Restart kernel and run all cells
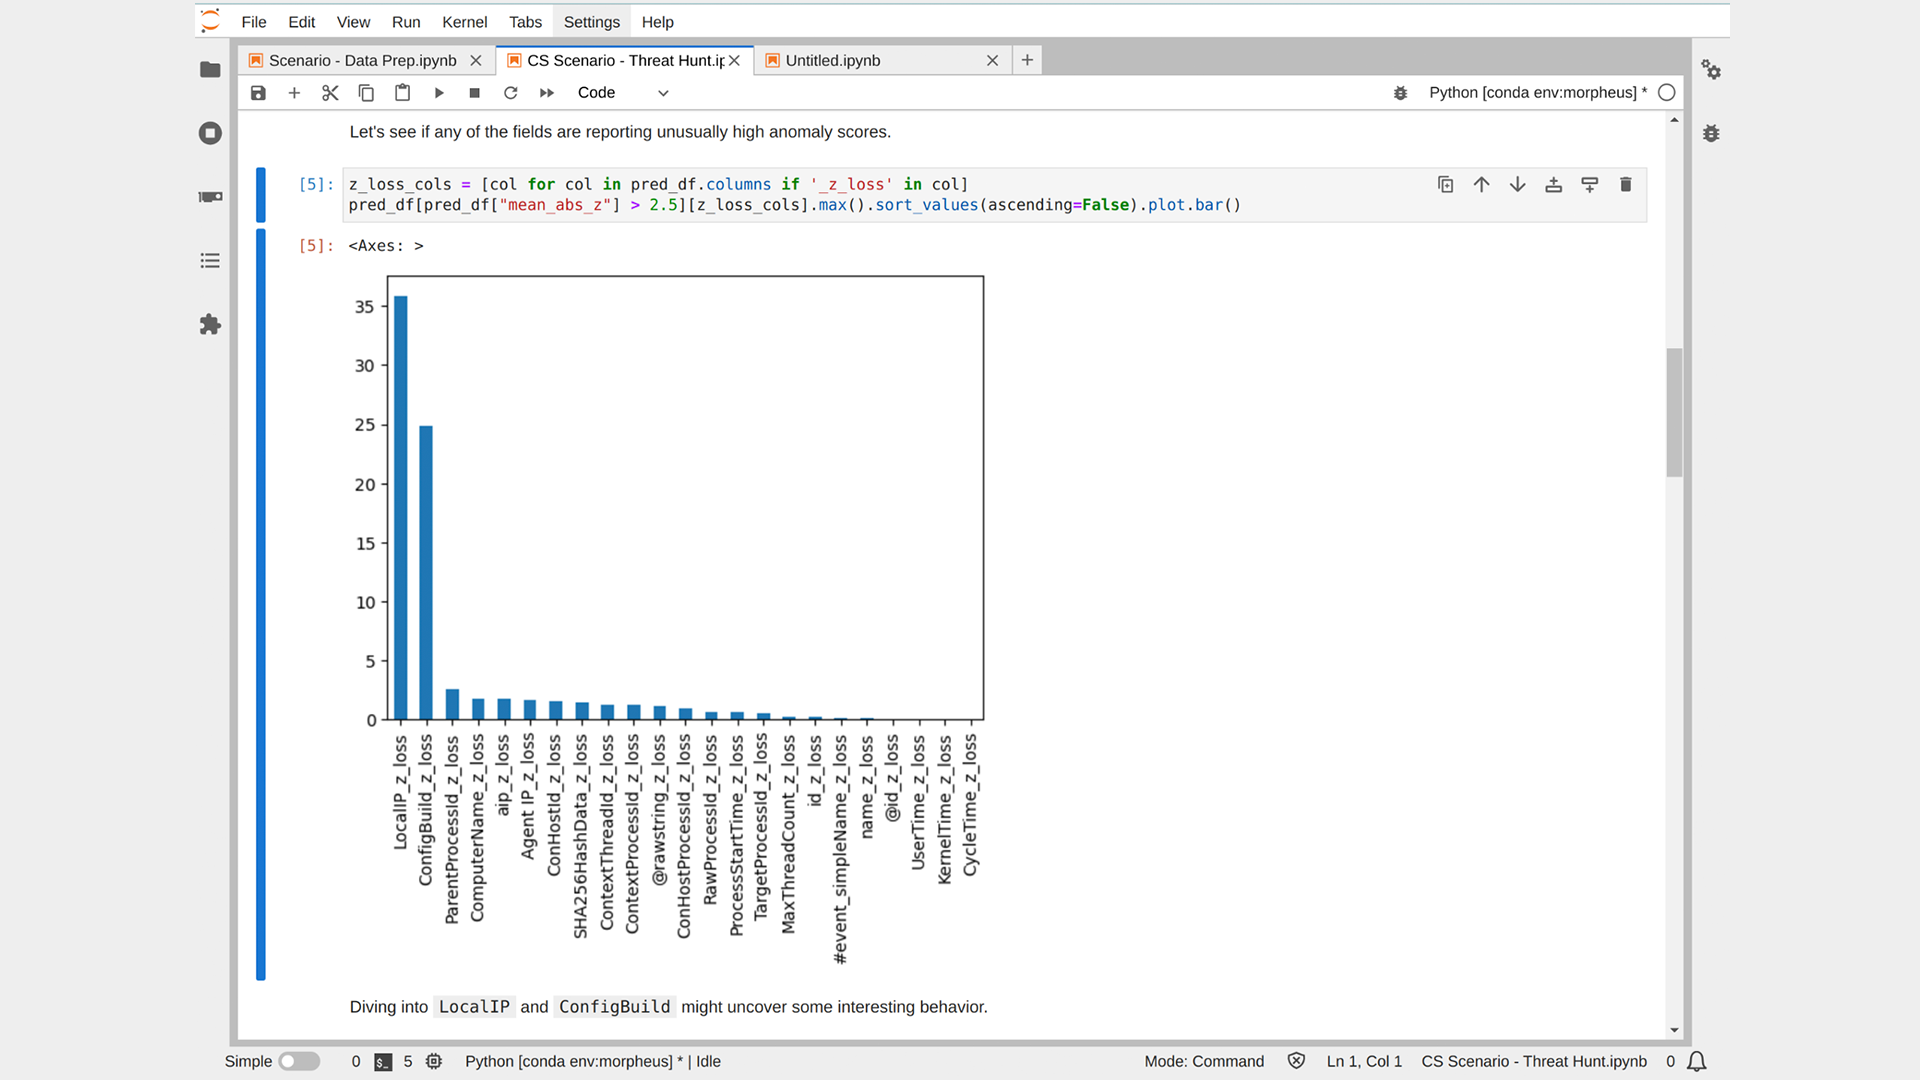 (x=547, y=93)
